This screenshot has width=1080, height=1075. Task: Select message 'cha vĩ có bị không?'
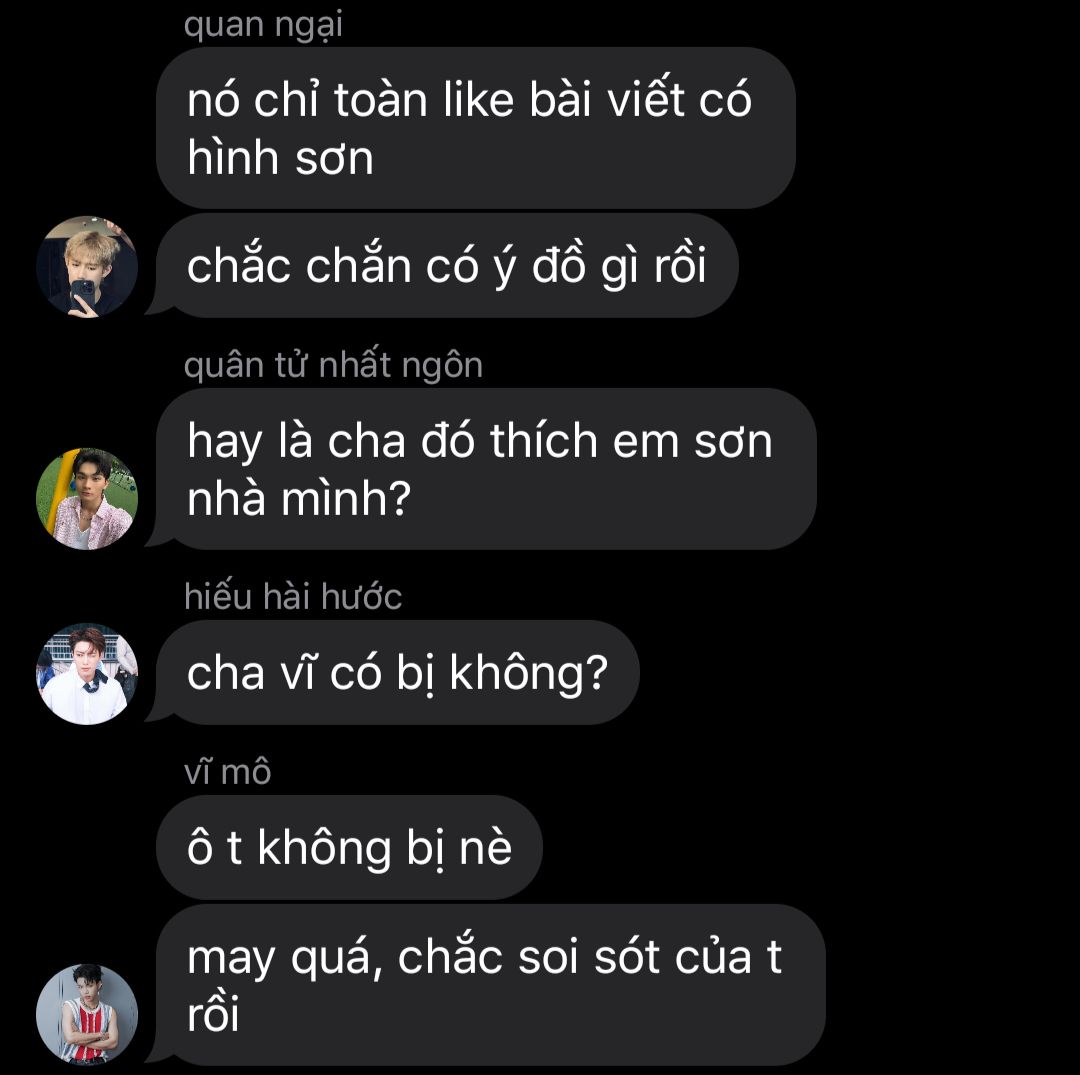(x=397, y=672)
